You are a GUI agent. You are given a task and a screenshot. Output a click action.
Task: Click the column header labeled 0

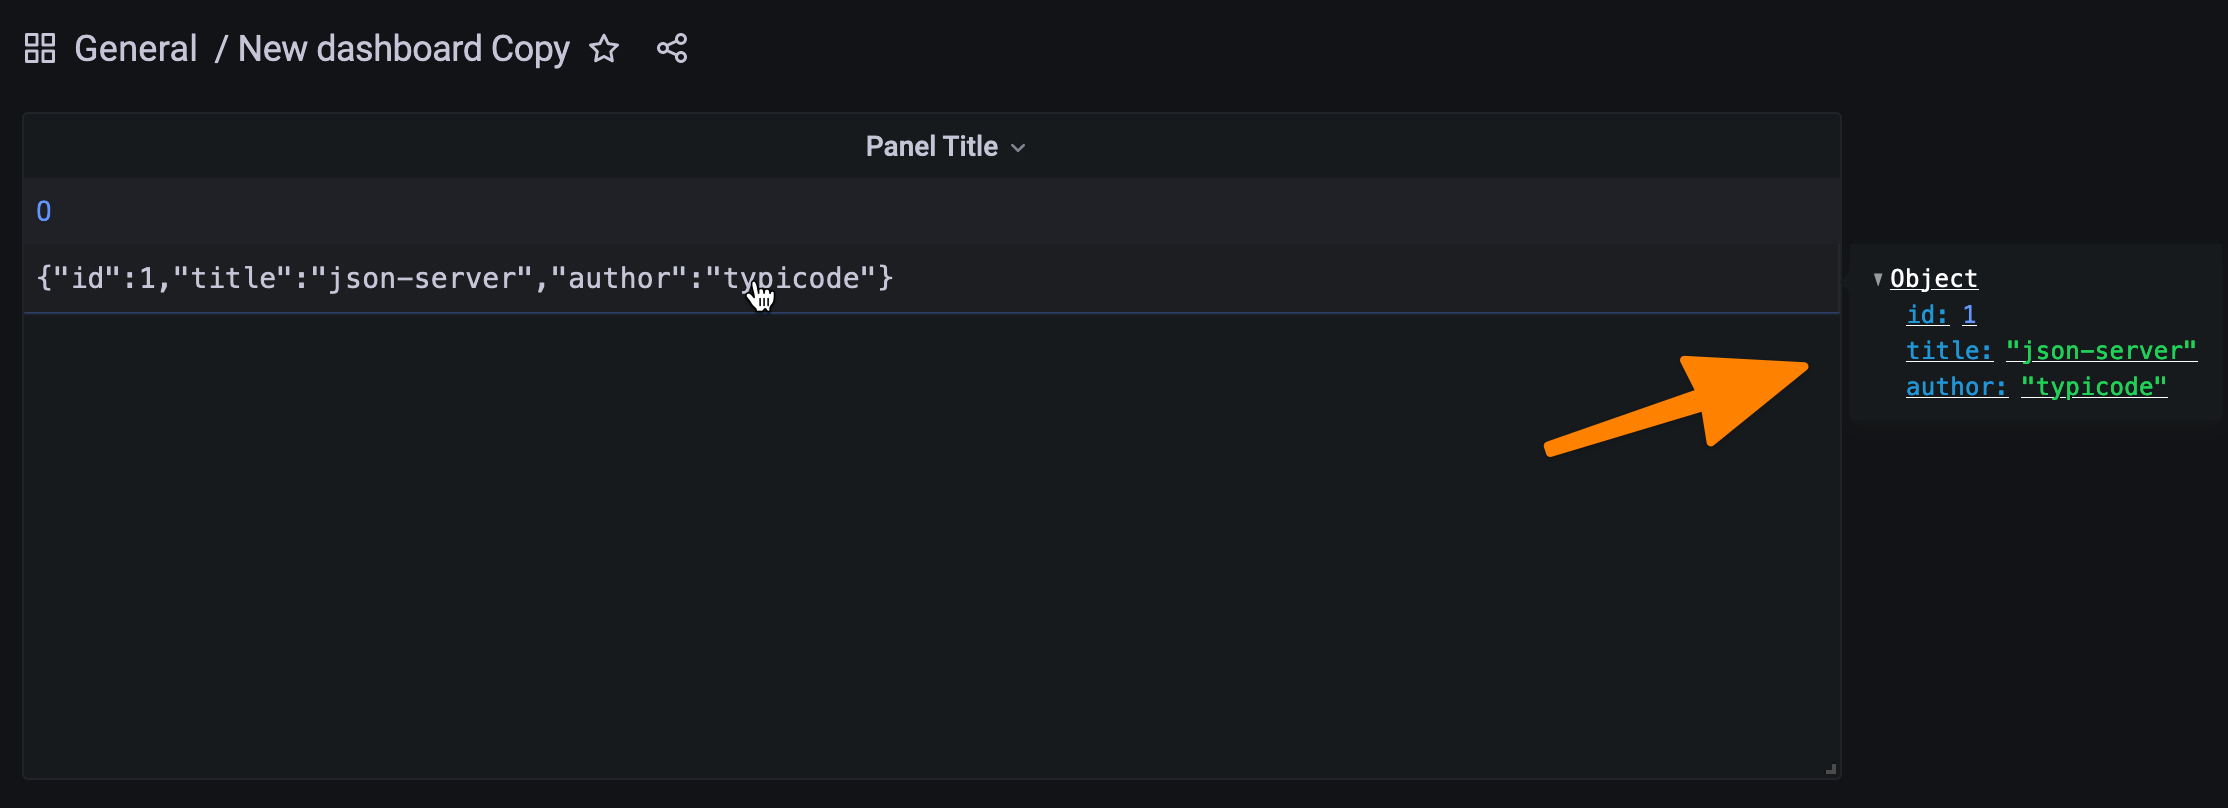pos(44,211)
